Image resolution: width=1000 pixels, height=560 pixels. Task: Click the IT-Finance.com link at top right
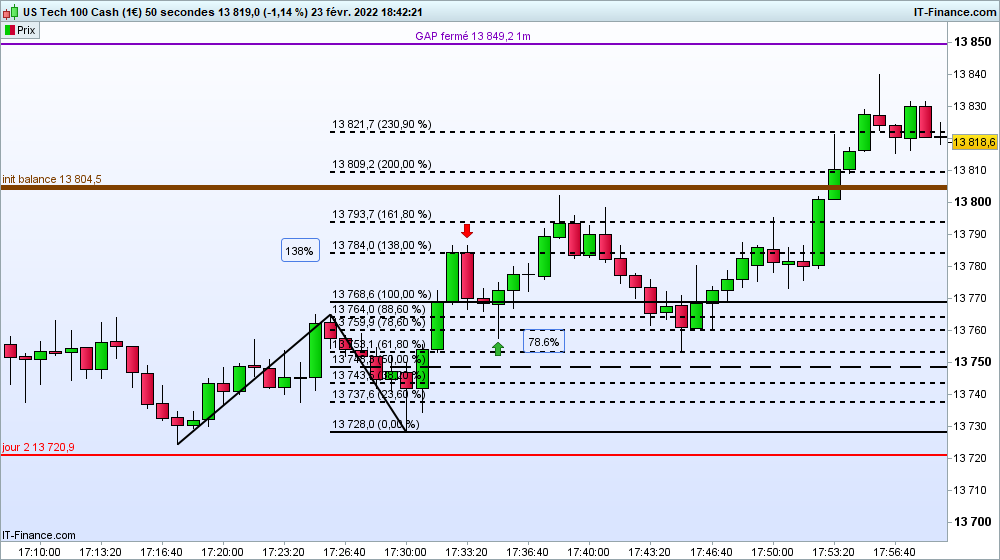coord(955,11)
